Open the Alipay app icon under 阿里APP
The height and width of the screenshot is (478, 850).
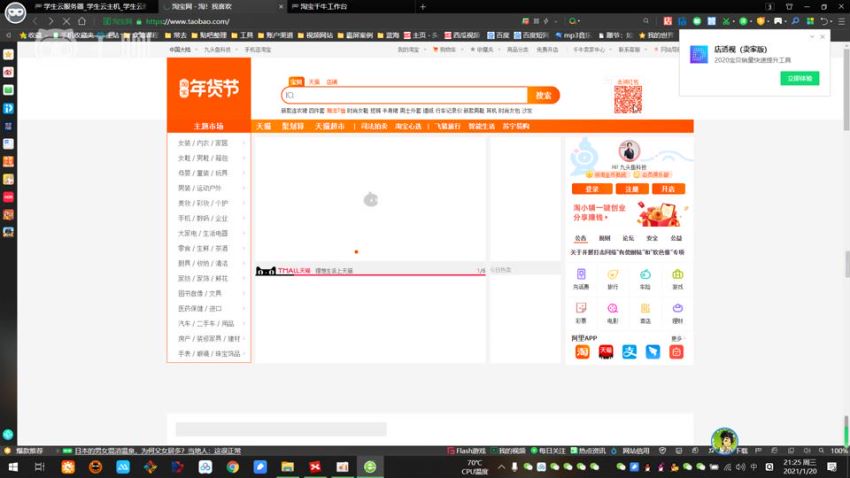click(x=629, y=352)
